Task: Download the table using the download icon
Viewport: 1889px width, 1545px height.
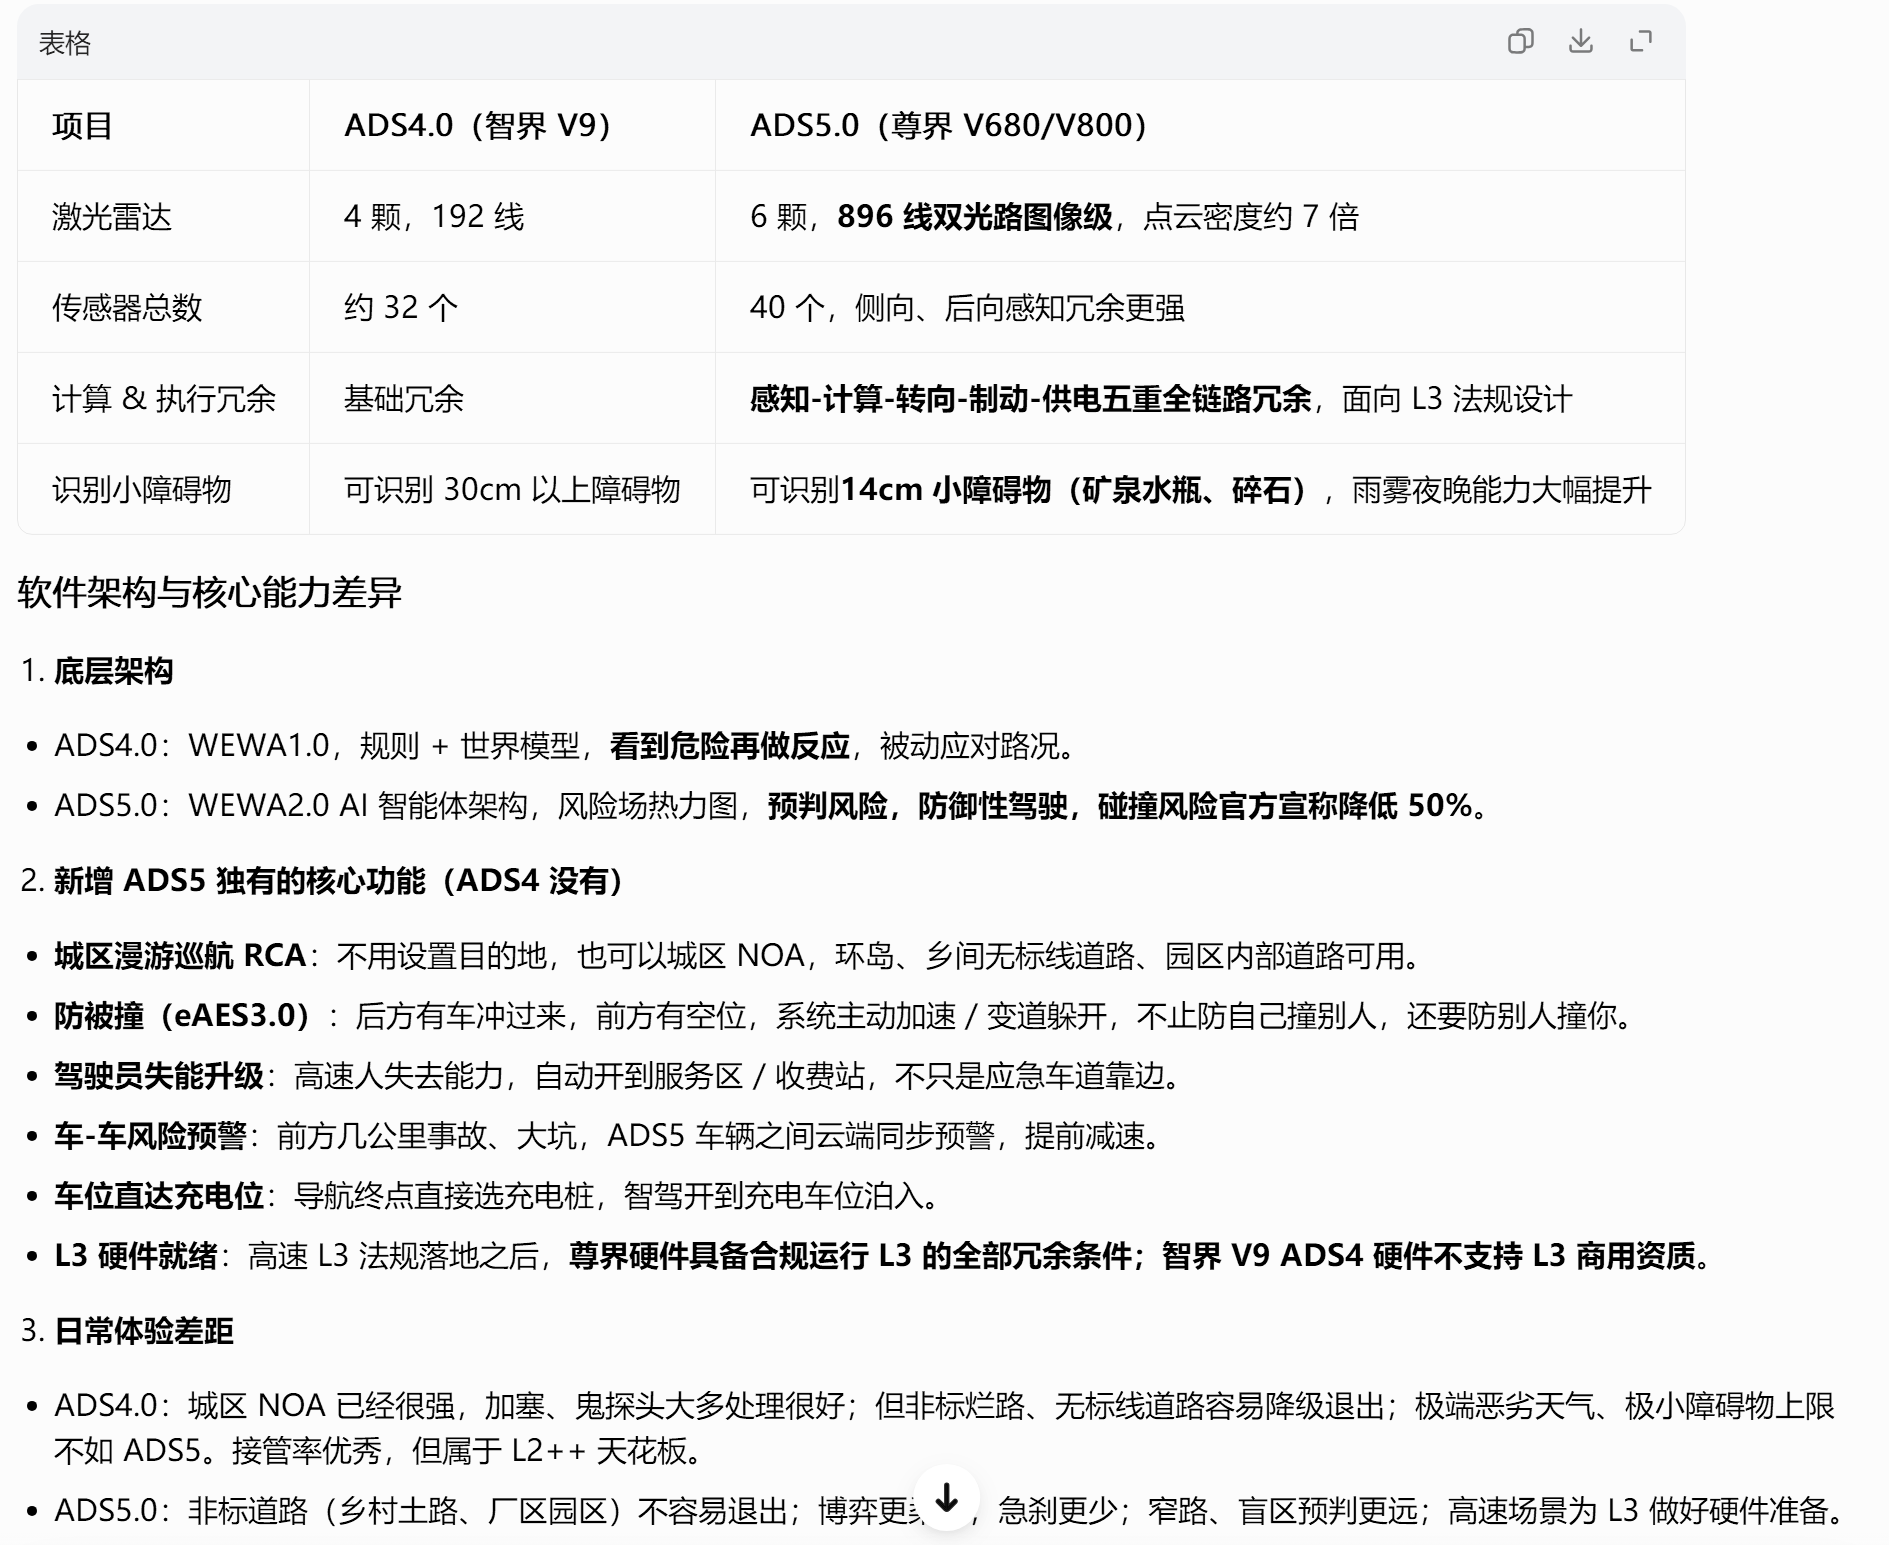Action: tap(1580, 42)
